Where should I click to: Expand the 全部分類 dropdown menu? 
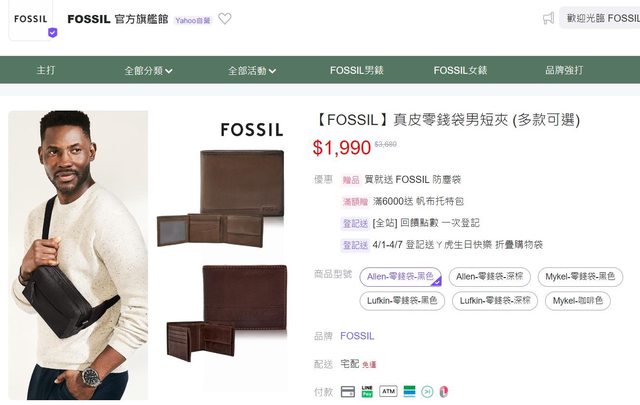click(148, 71)
